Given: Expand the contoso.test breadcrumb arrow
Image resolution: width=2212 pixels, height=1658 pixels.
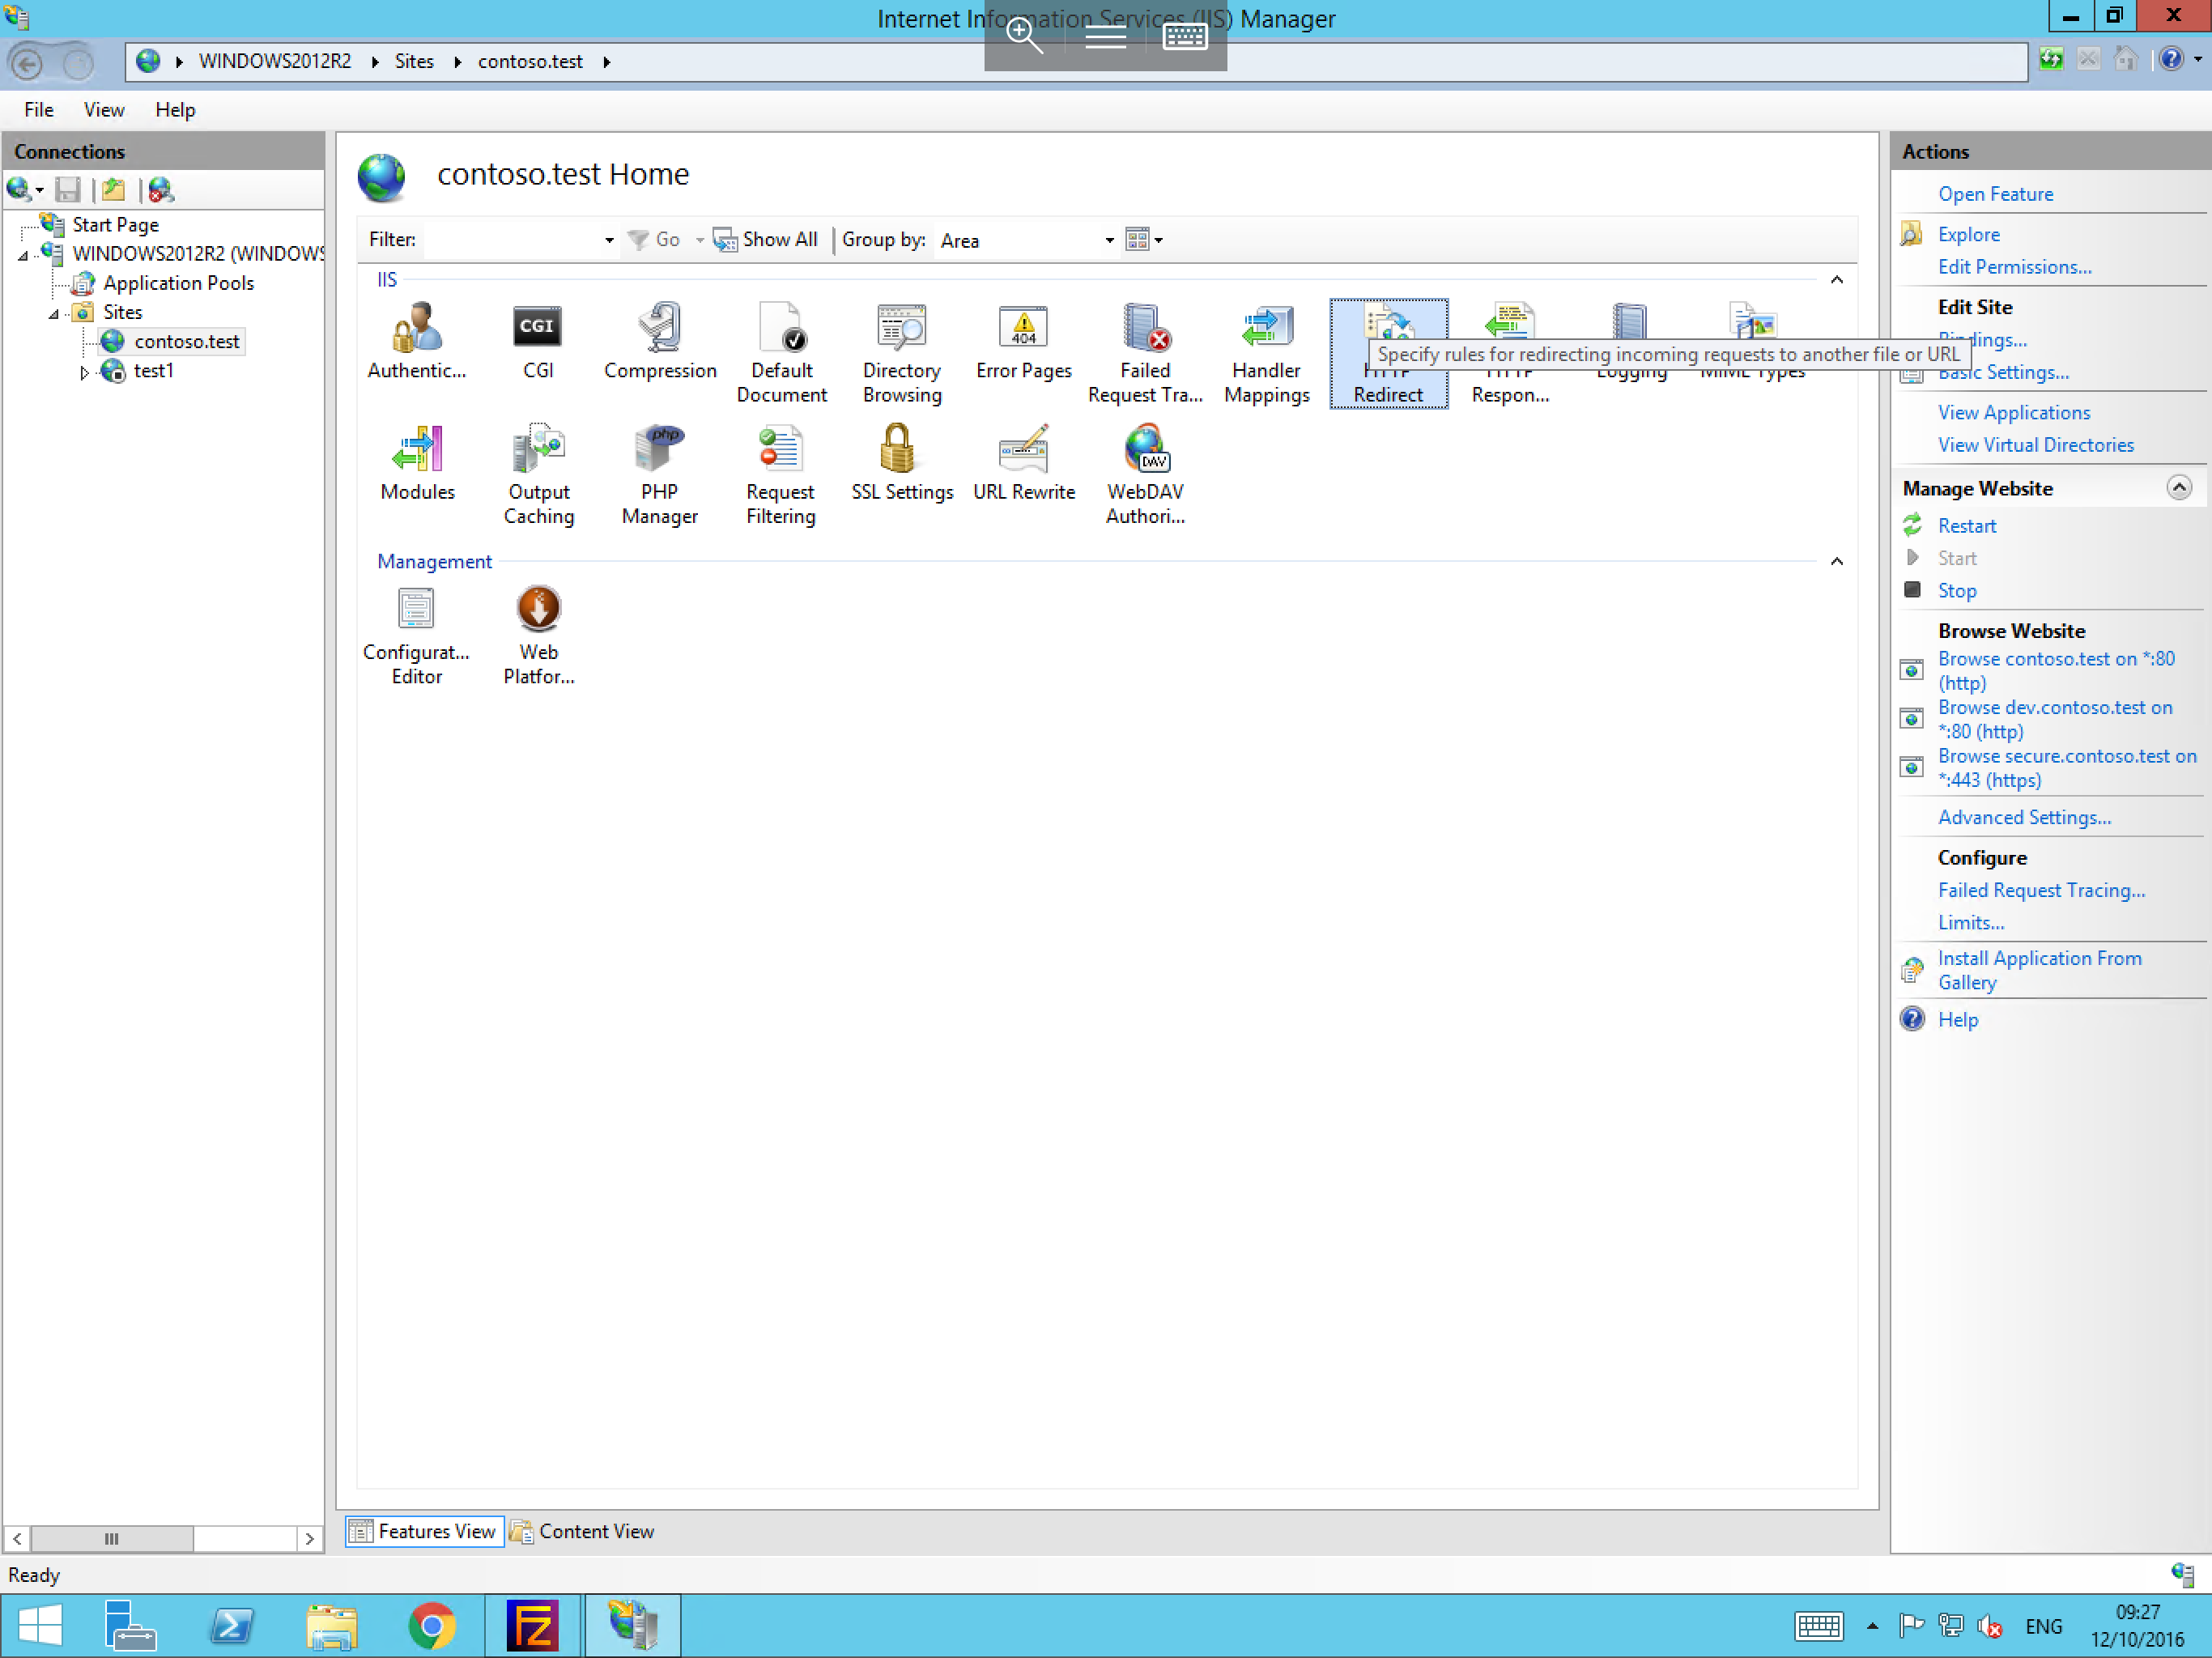Looking at the screenshot, I should click(606, 62).
